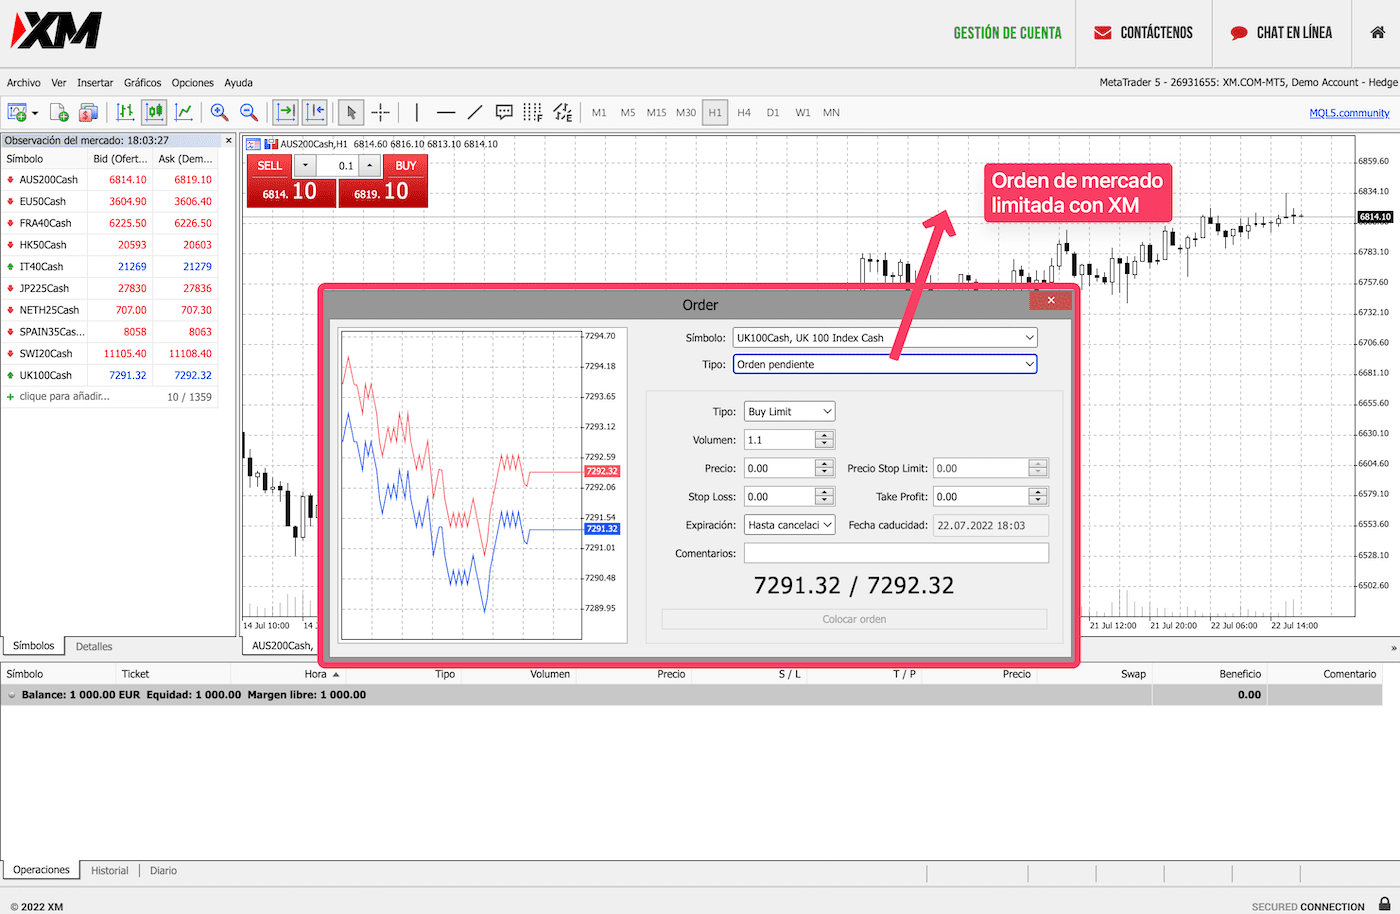Open the Gráficos menu
This screenshot has height=914, width=1400.
pos(143,83)
